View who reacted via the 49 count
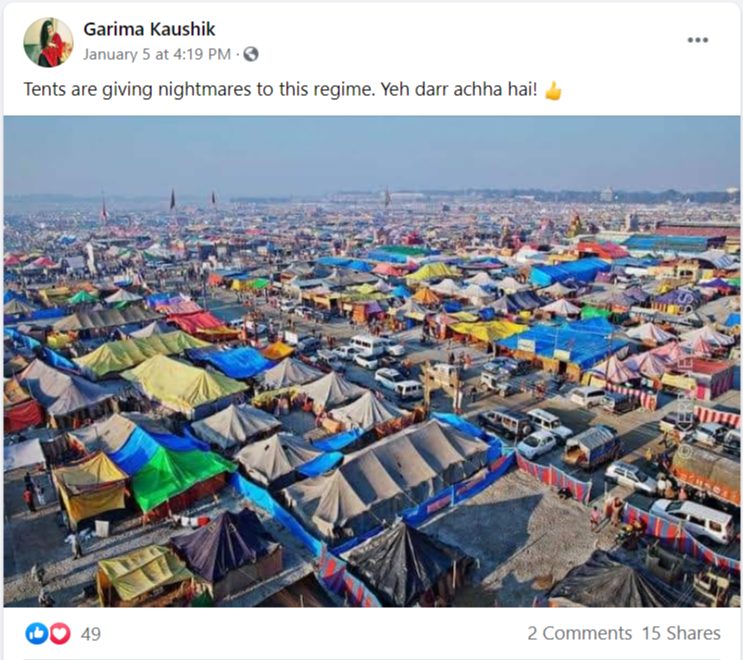This screenshot has height=660, width=743. 91,634
